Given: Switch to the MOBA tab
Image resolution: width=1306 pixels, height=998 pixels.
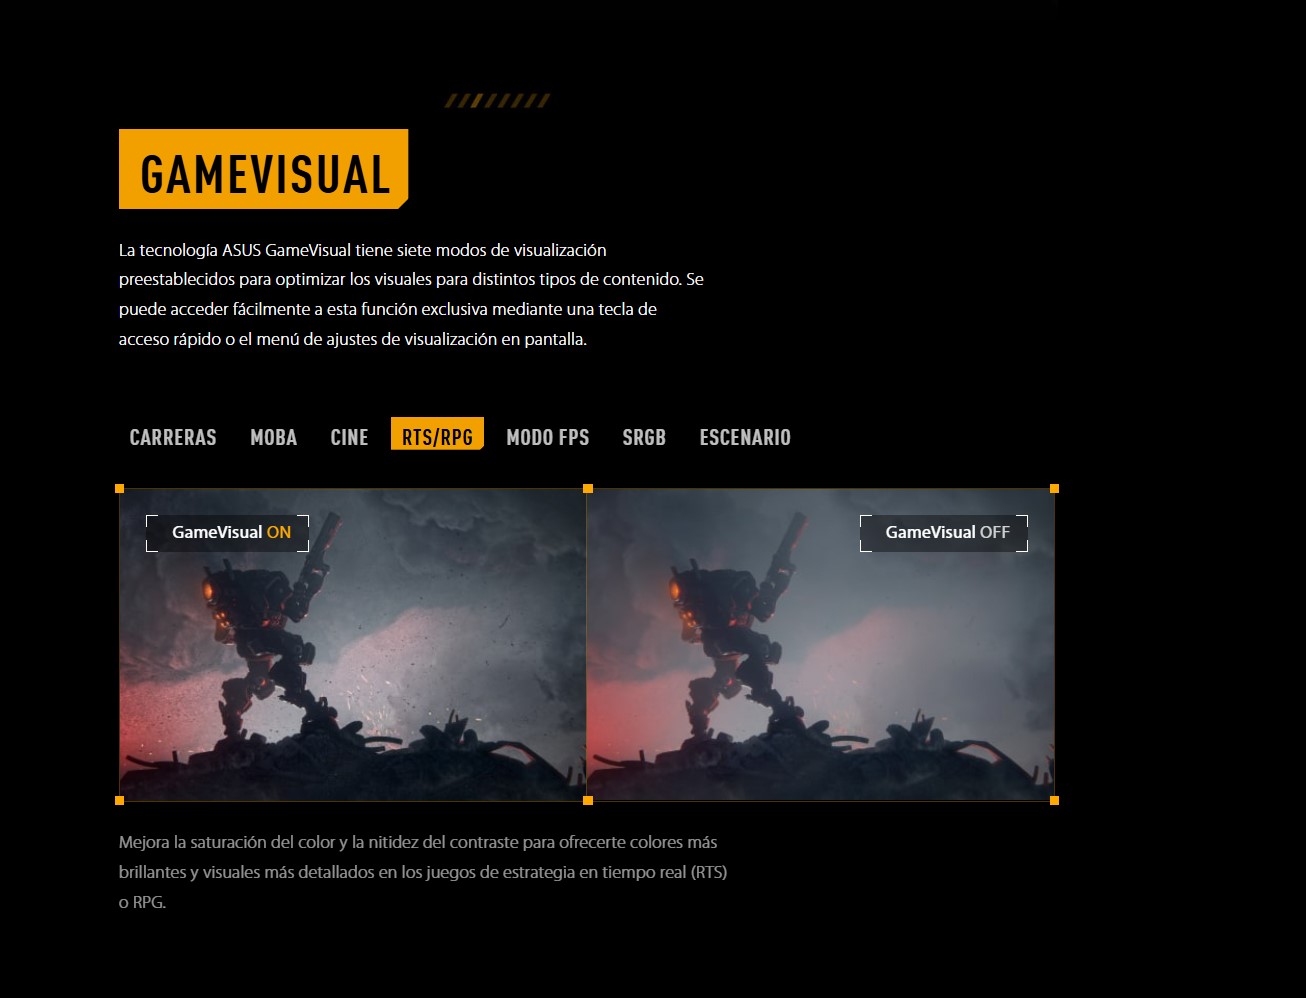Looking at the screenshot, I should click(x=274, y=437).
